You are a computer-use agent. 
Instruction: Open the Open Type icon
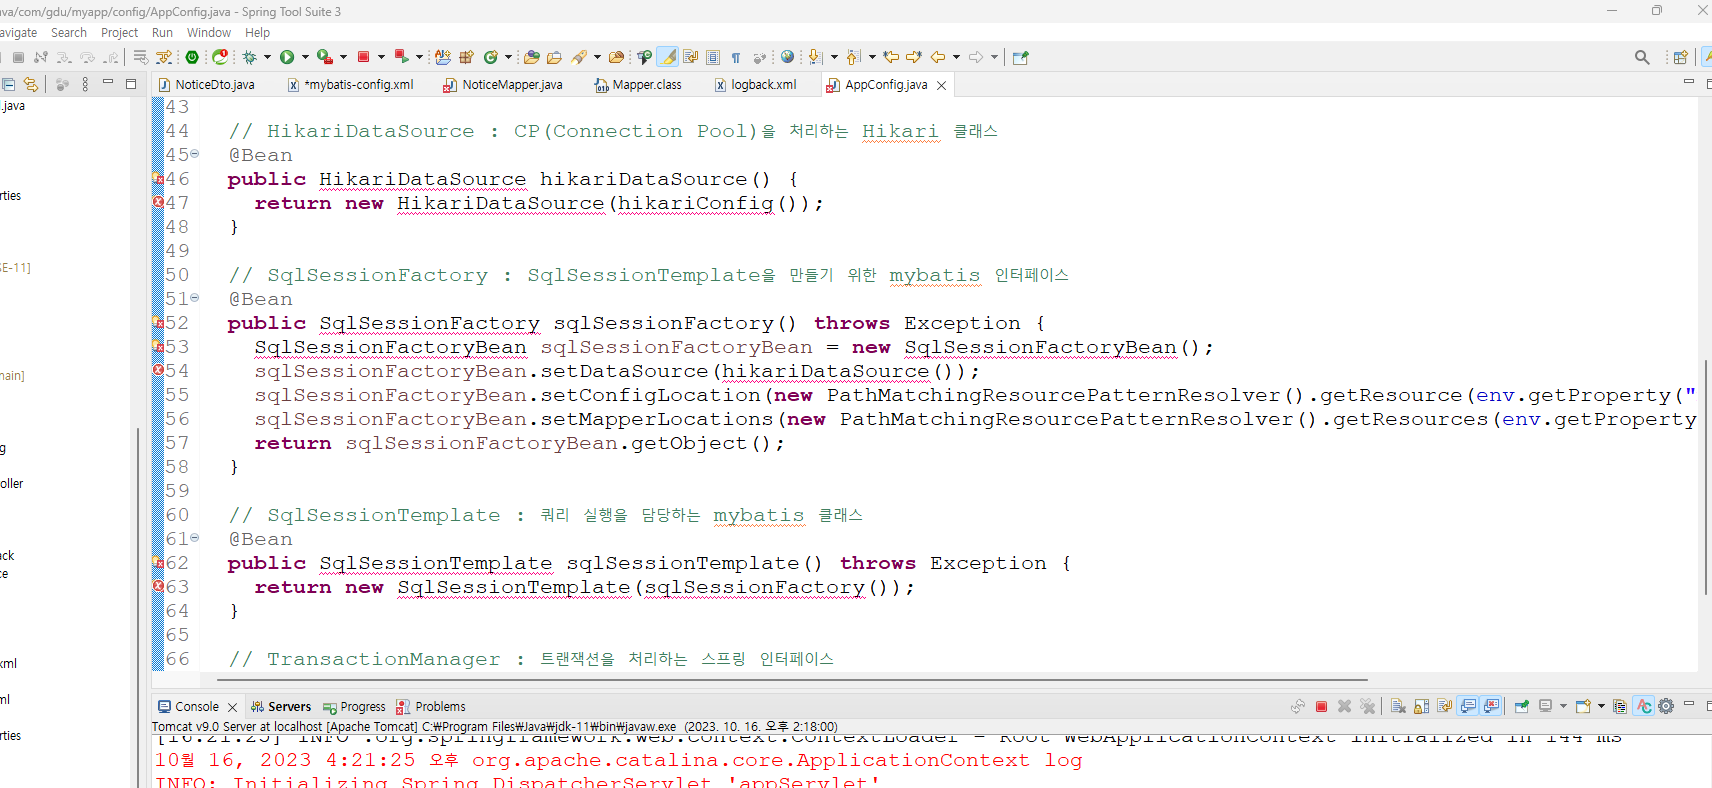click(x=532, y=57)
